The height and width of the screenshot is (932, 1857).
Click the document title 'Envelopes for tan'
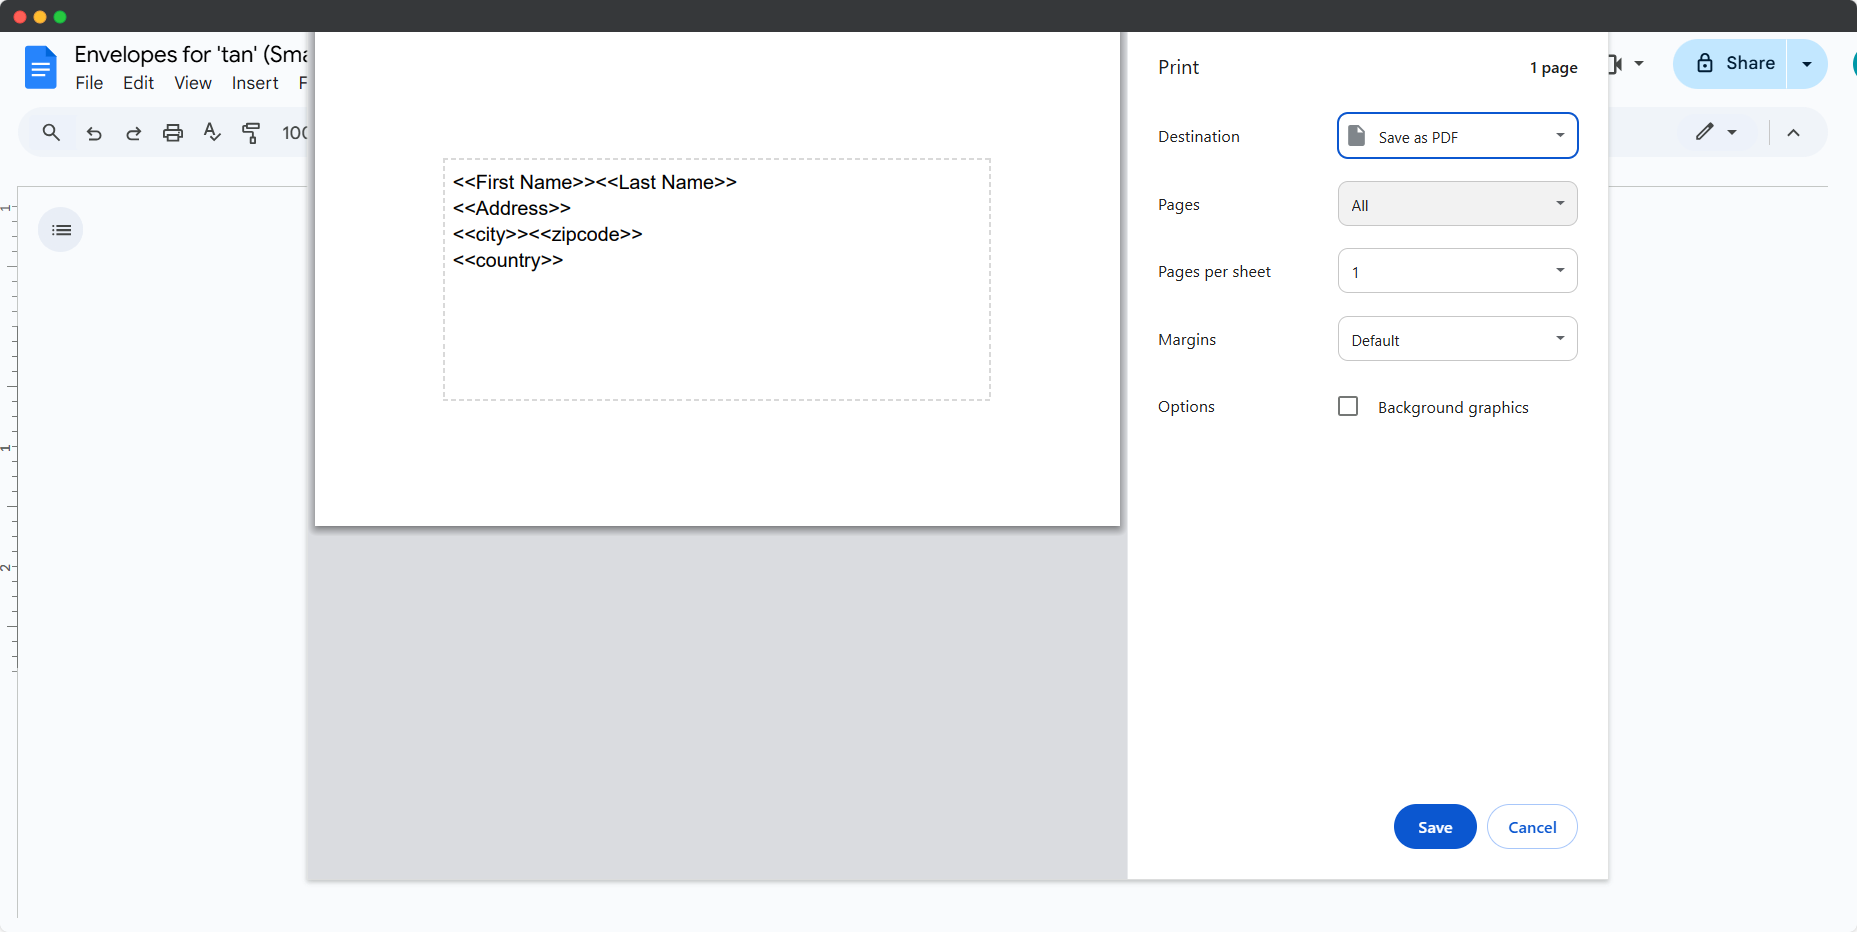click(x=191, y=54)
